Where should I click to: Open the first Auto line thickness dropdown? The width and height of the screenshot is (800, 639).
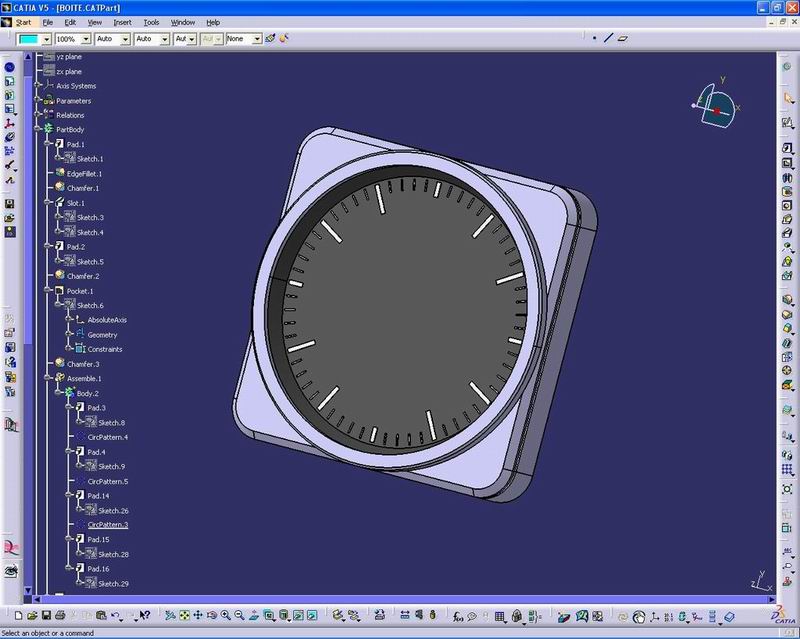point(125,39)
